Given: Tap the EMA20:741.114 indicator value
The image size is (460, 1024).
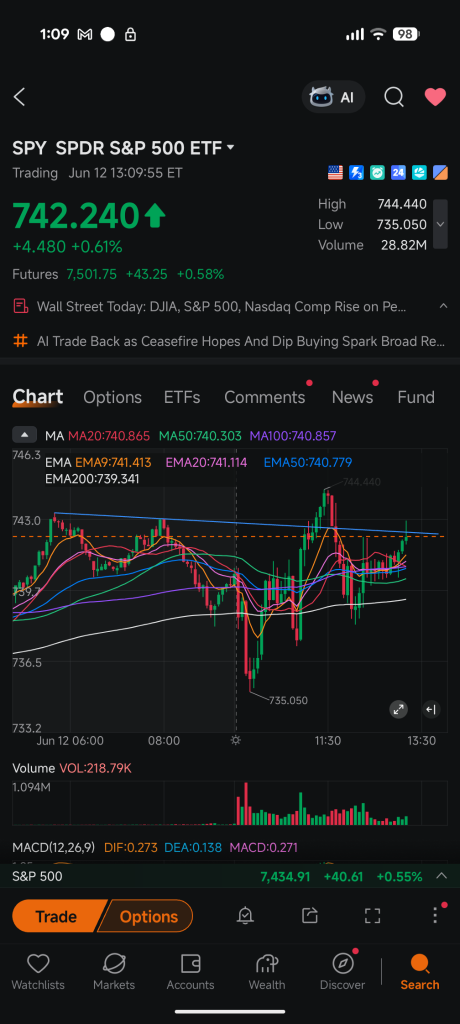Looking at the screenshot, I should click(206, 462).
